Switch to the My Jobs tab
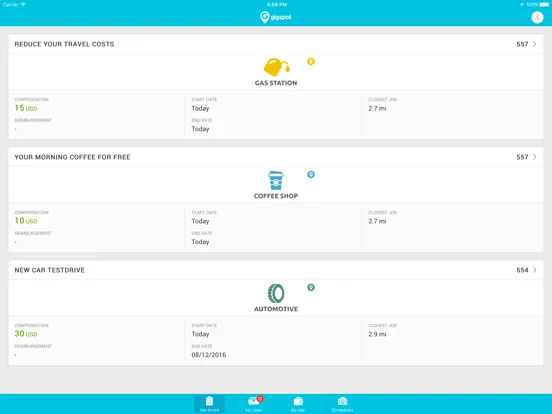Image resolution: width=552 pixels, height=414 pixels. tap(254, 404)
